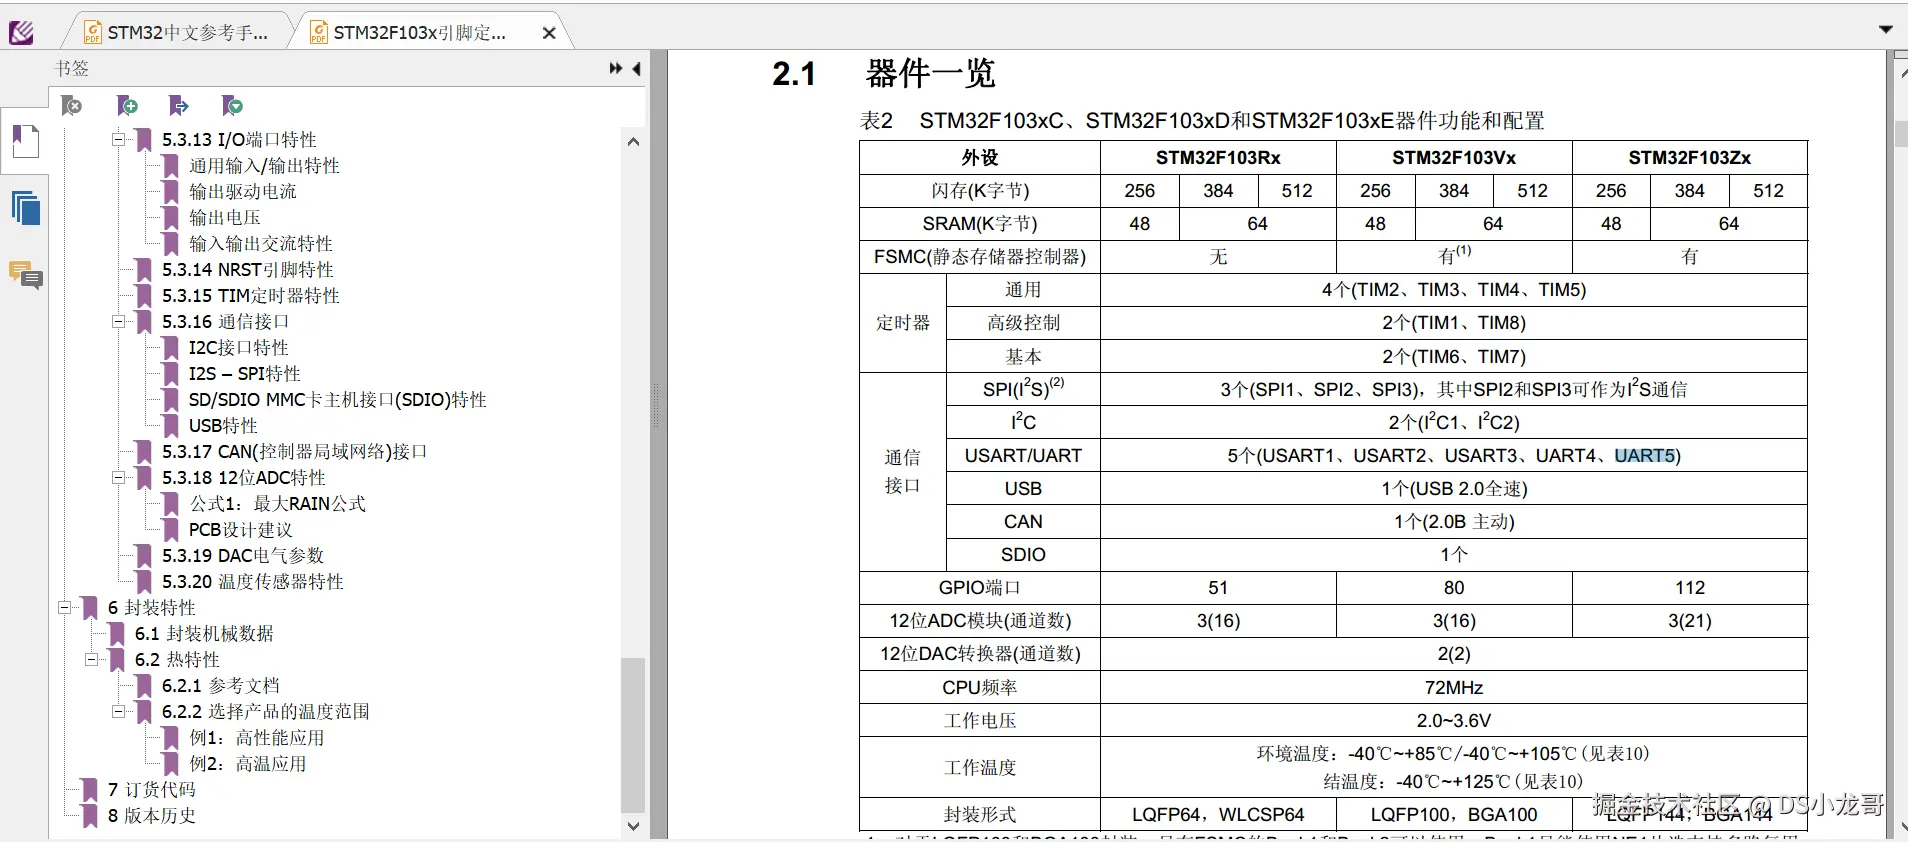This screenshot has width=1908, height=842.
Task: Go to bookmark 5.3.14 NRST引脚特性
Action: tap(248, 270)
